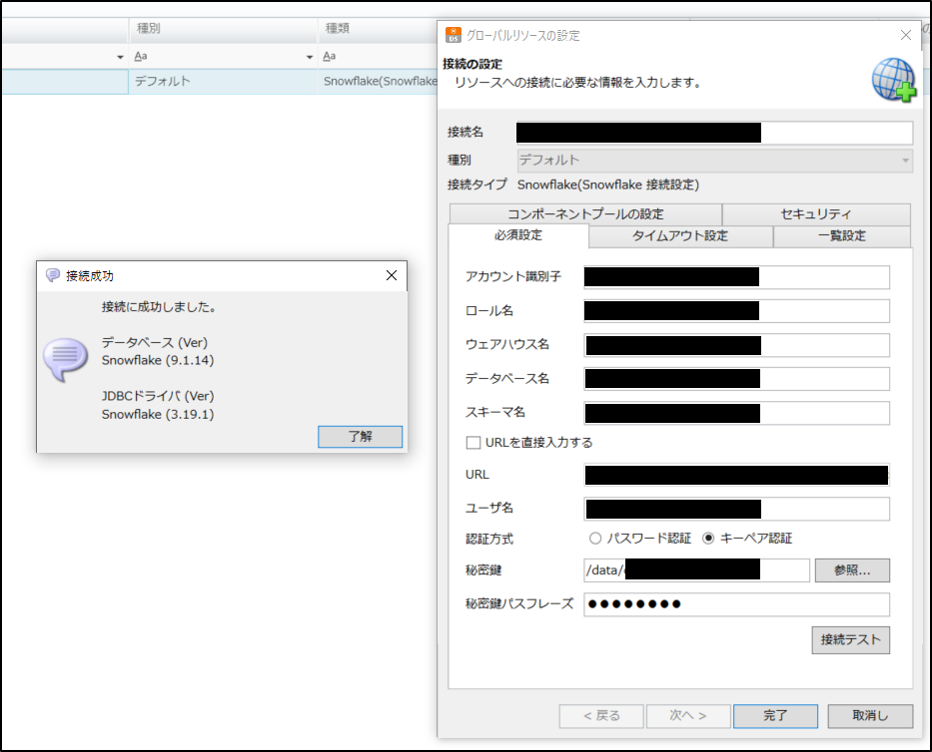Click the speech bubble icon in the success dialog
932x752 pixels.
pyautogui.click(x=65, y=359)
